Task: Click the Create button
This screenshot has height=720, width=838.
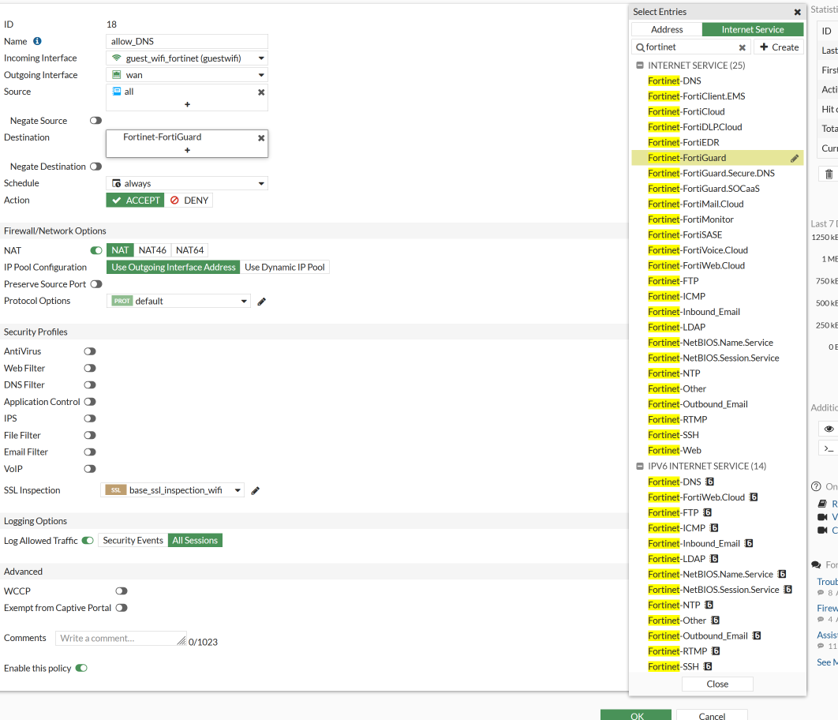Action: [779, 47]
